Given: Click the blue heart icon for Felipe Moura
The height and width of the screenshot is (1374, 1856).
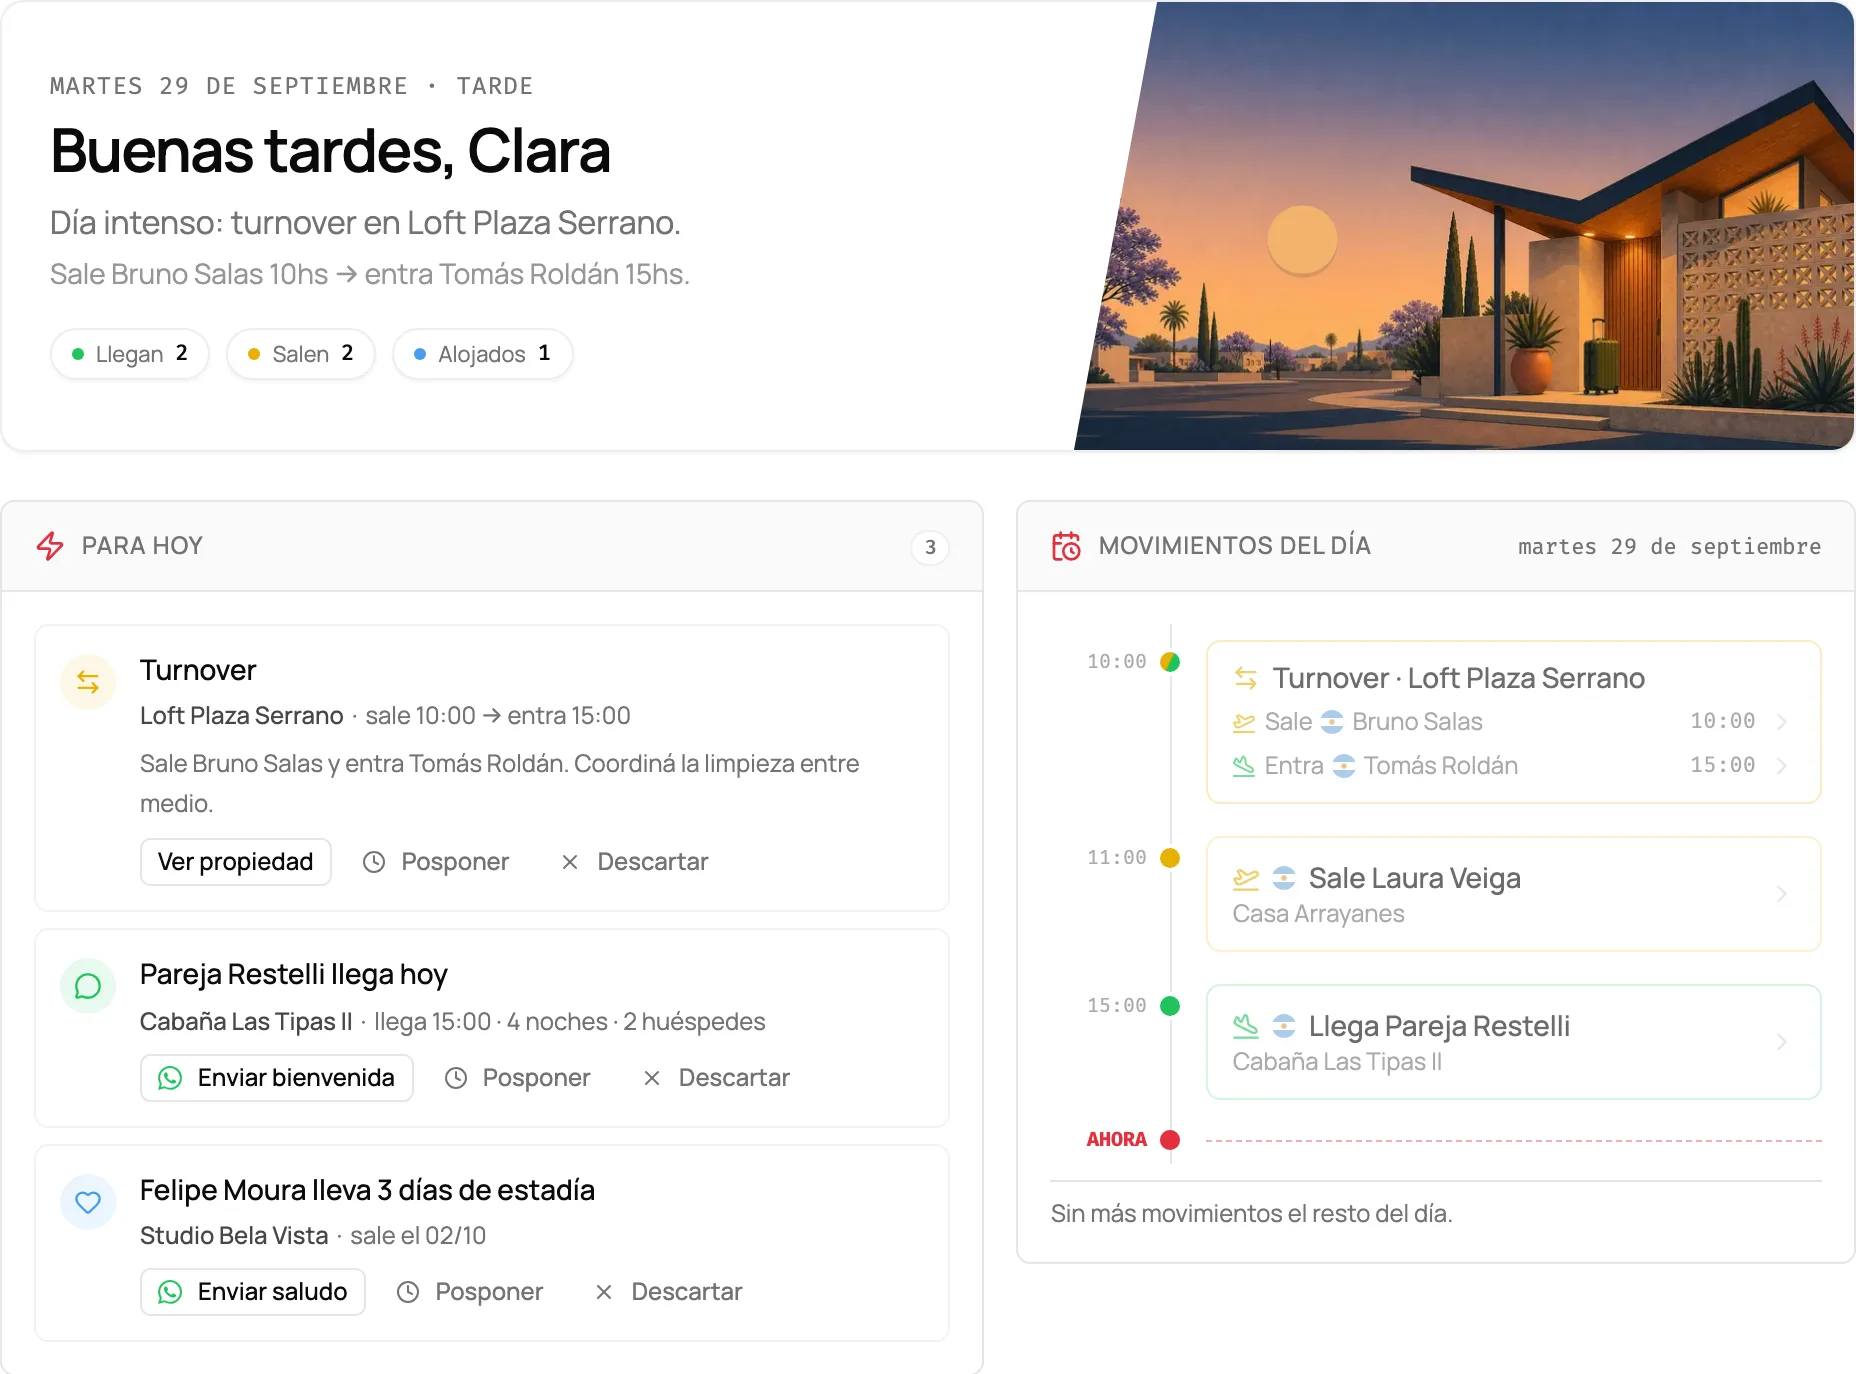Looking at the screenshot, I should (x=88, y=1202).
